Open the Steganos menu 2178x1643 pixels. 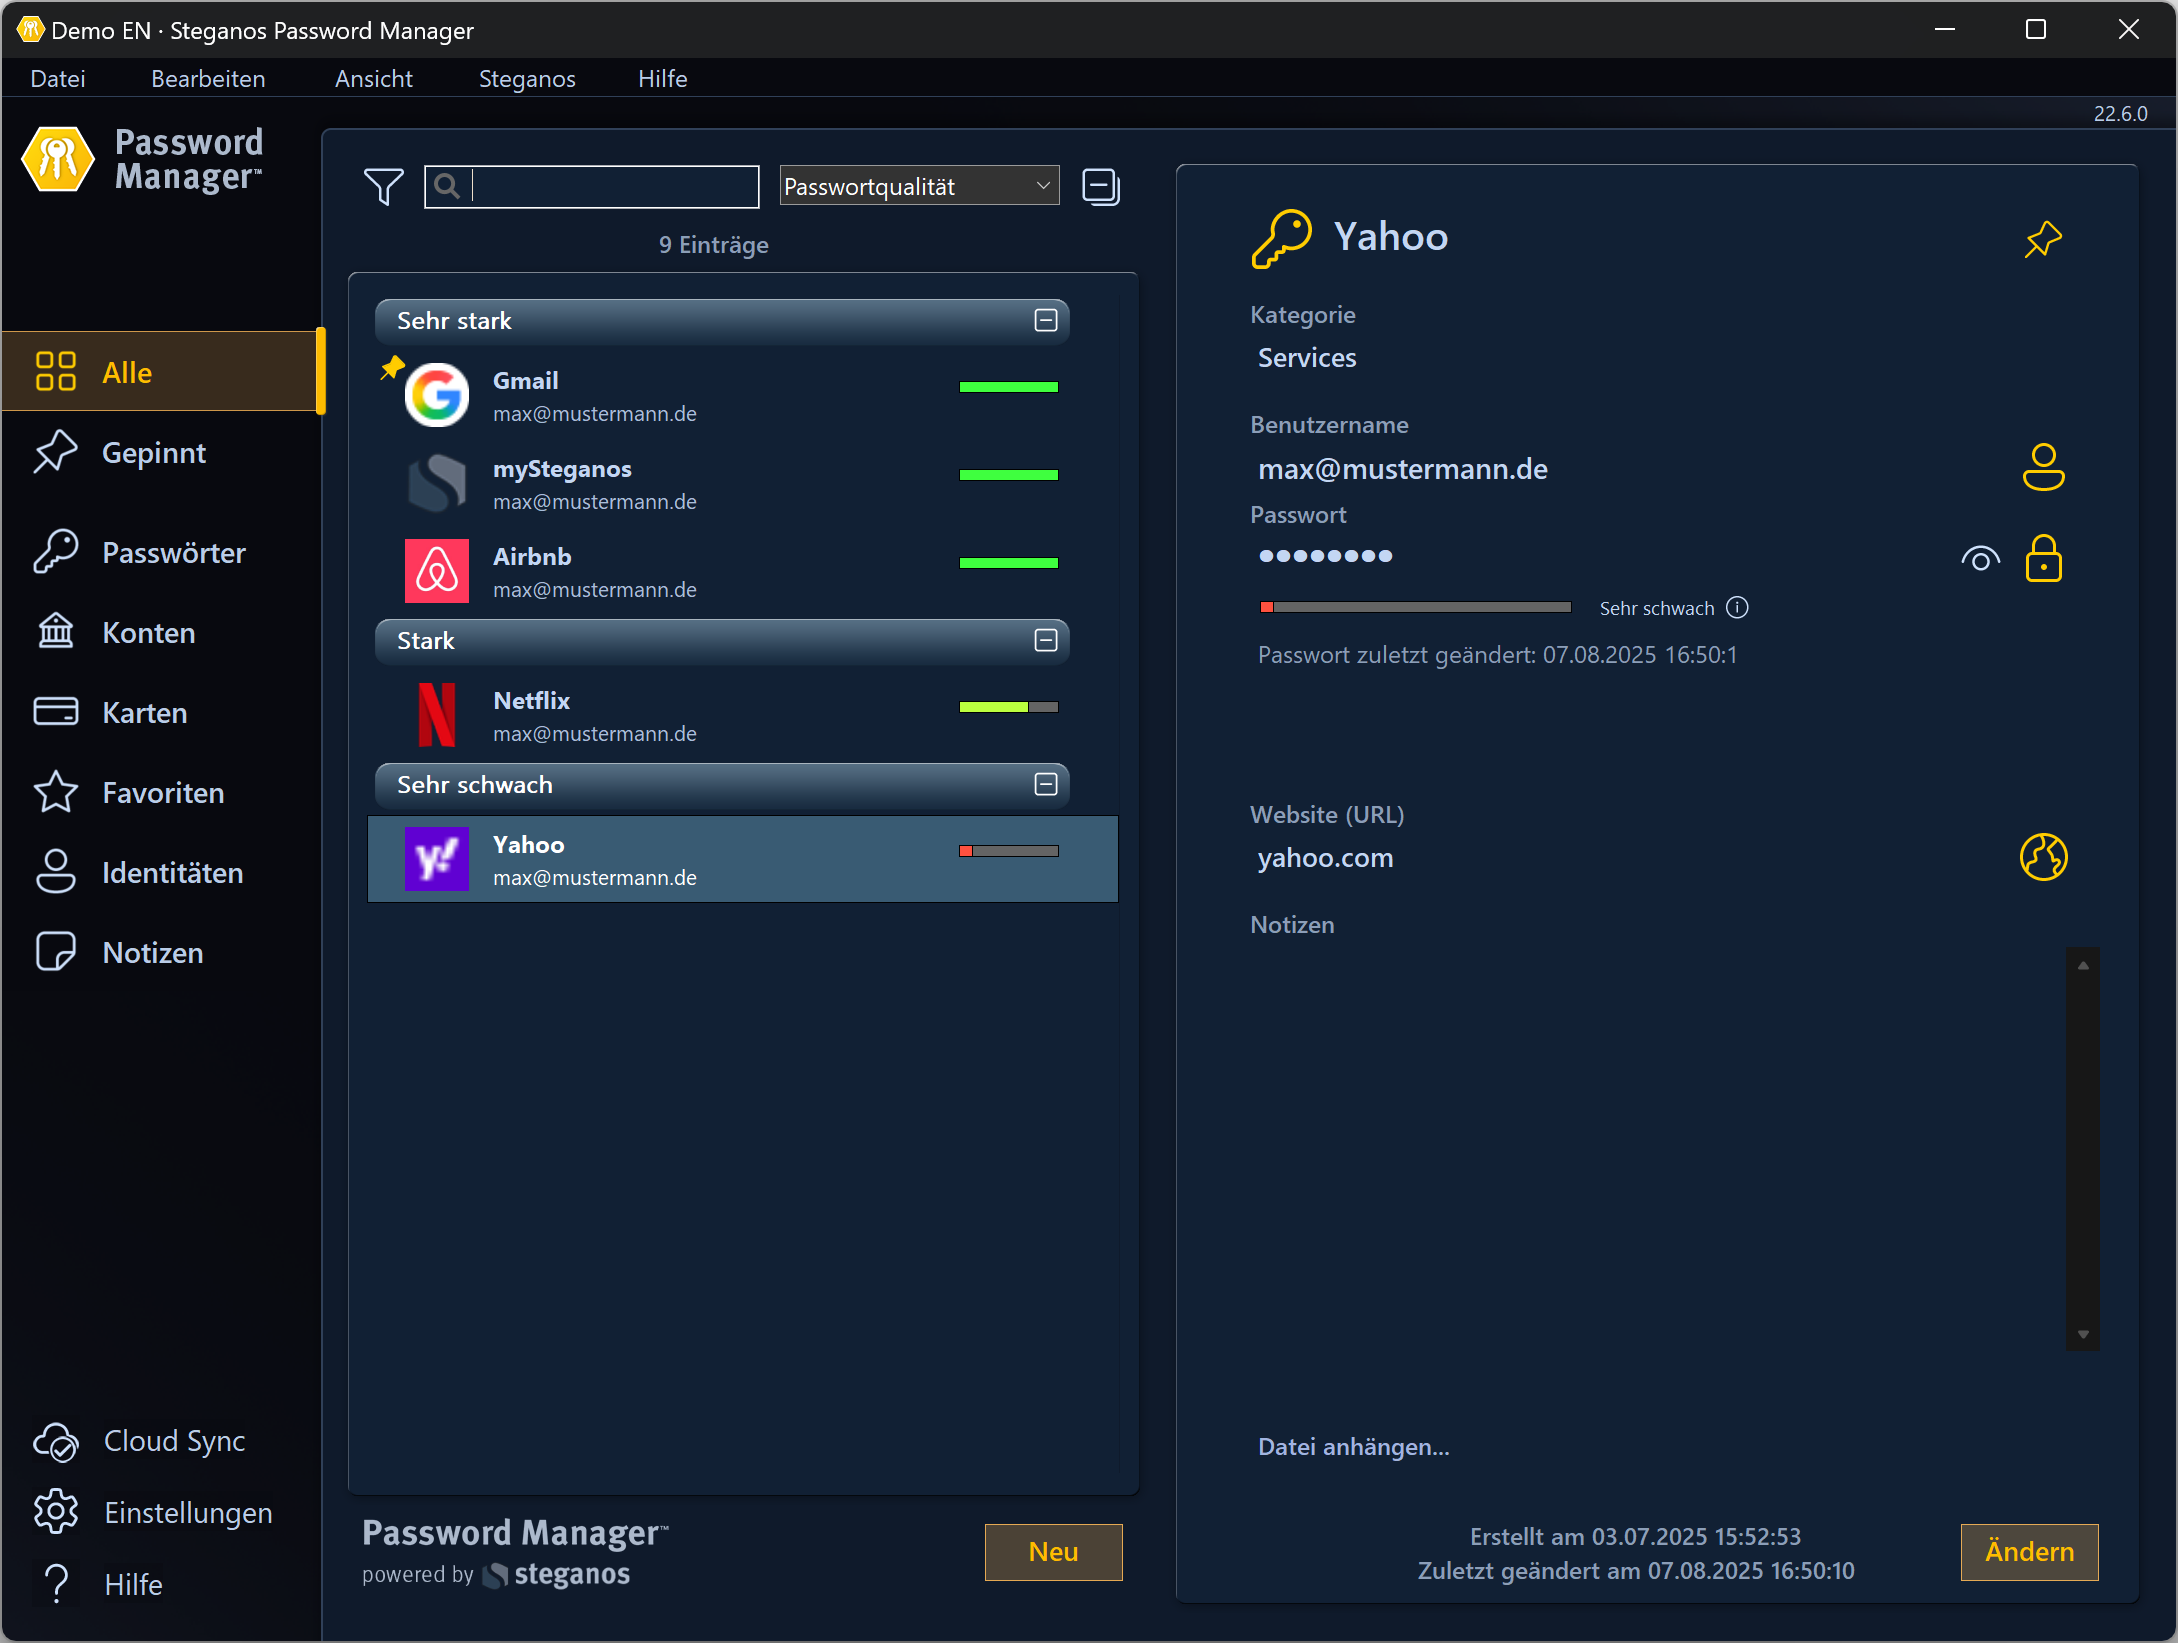point(527,78)
